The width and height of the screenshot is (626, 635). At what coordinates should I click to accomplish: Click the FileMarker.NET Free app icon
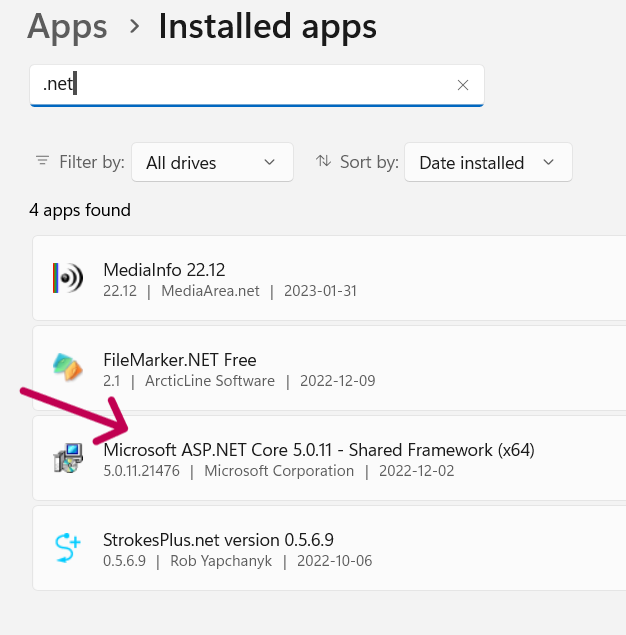[68, 367]
